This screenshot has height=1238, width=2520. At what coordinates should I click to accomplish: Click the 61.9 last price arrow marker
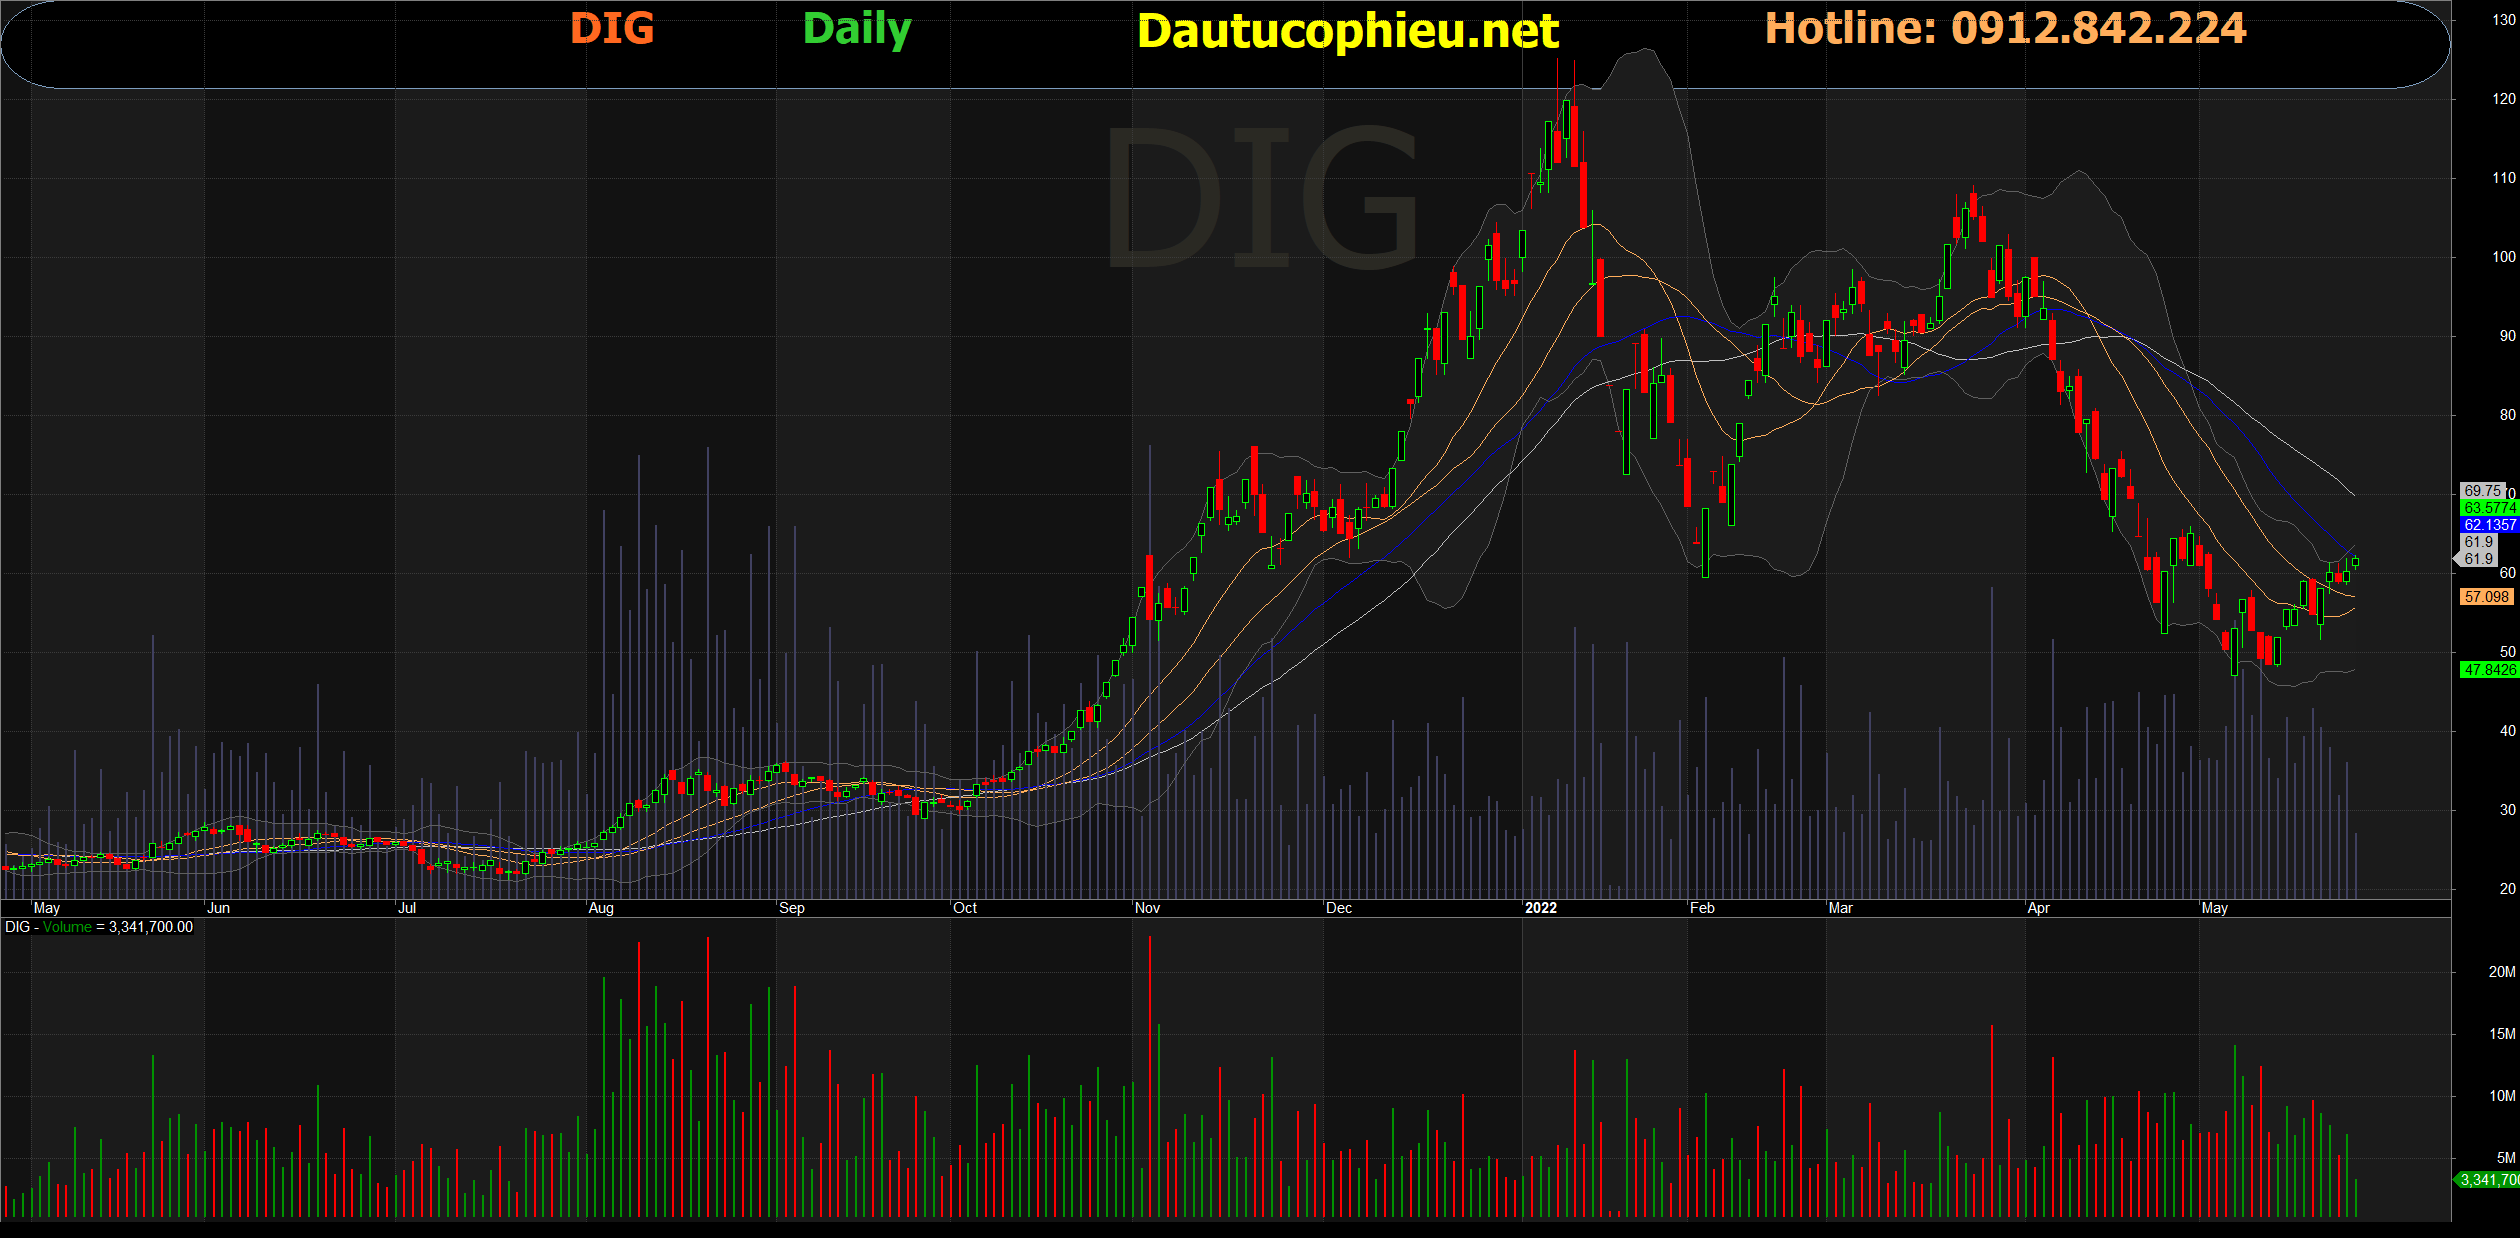[2477, 559]
